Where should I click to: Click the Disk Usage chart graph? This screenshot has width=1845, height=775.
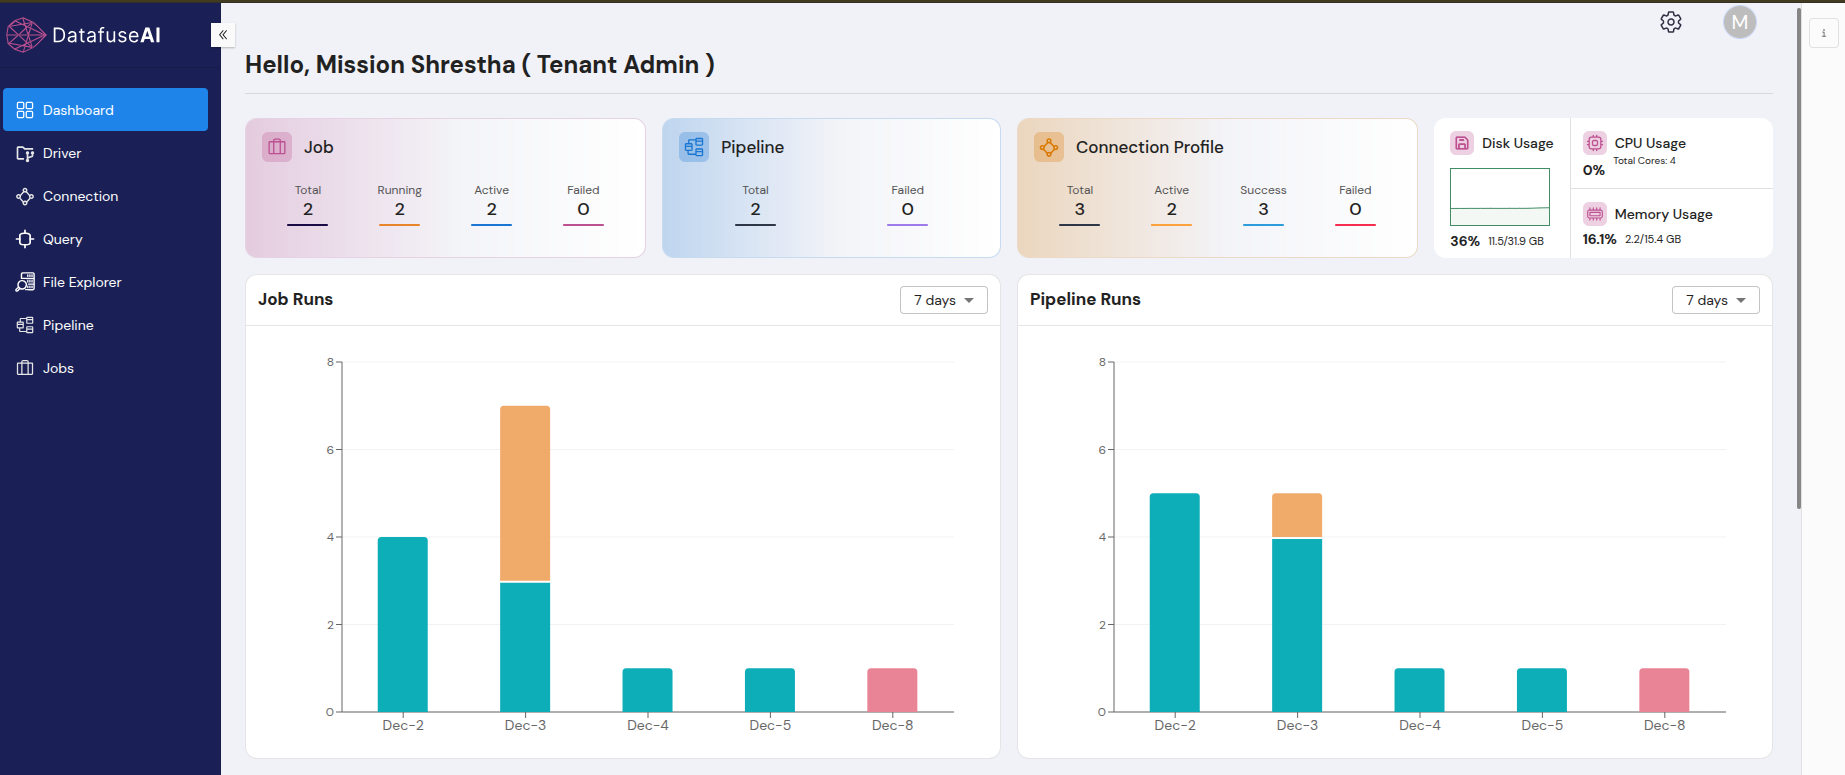click(1499, 197)
